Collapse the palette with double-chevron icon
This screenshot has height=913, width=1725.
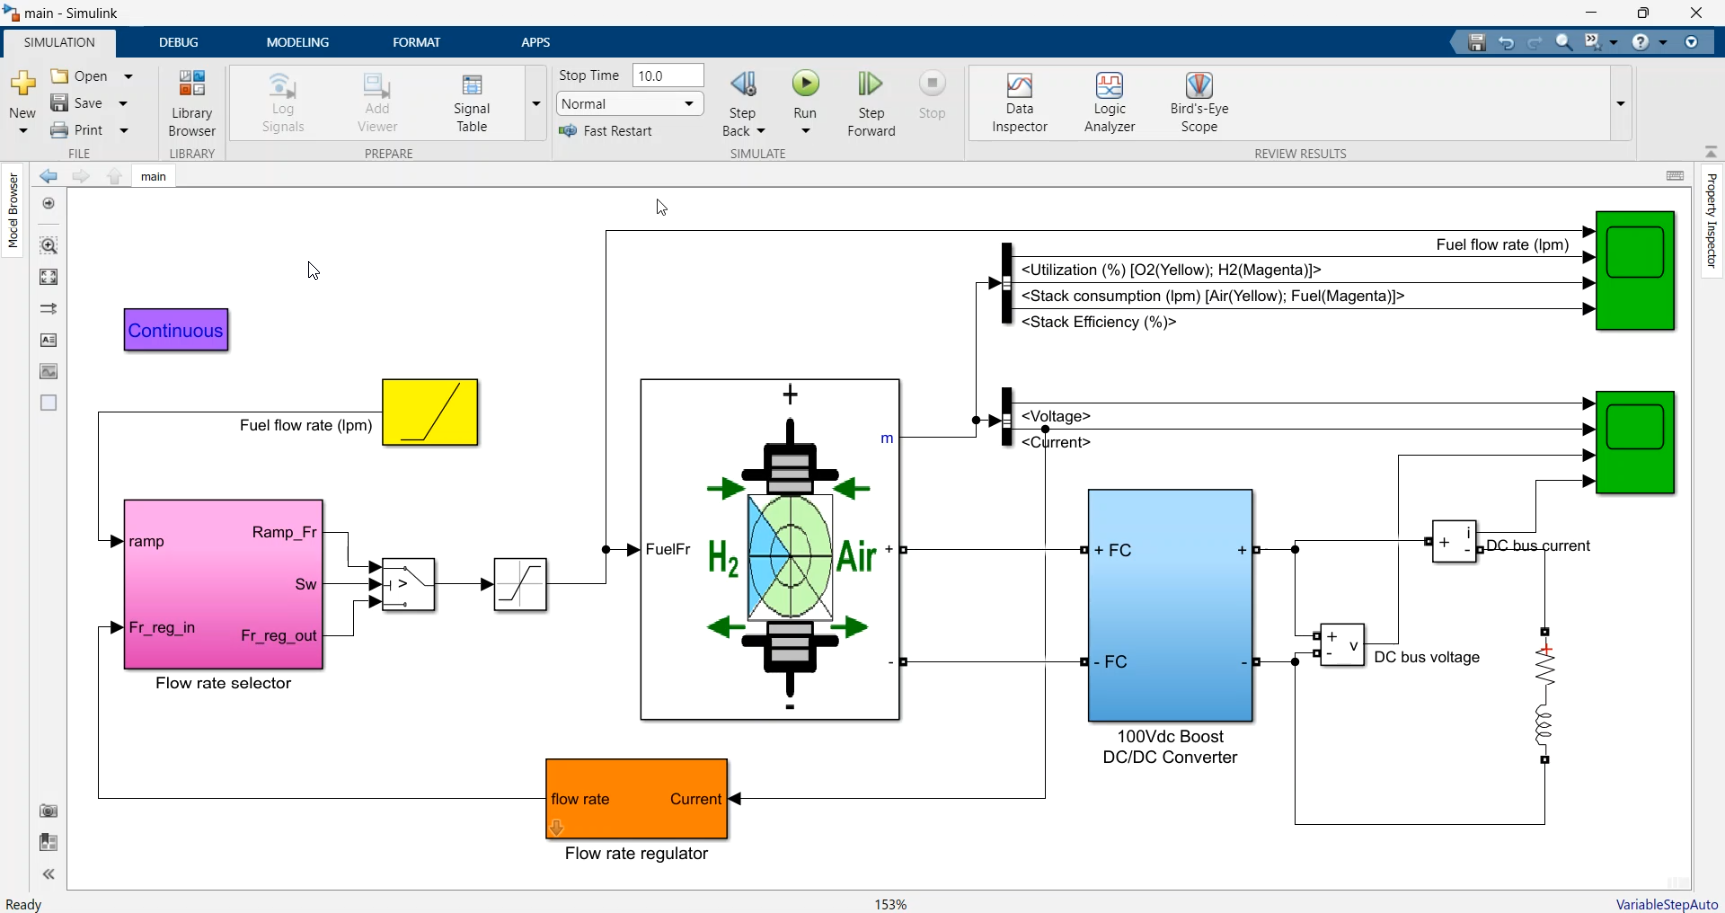48,874
